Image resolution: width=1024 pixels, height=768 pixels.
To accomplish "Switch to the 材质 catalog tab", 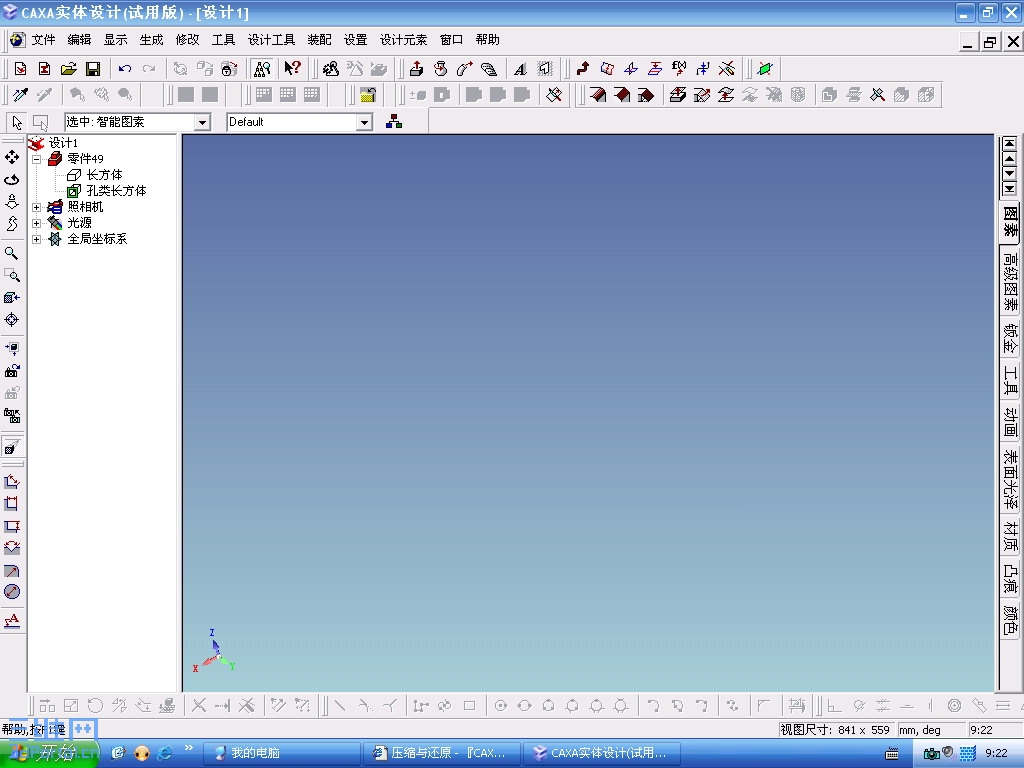I will coord(1010,536).
